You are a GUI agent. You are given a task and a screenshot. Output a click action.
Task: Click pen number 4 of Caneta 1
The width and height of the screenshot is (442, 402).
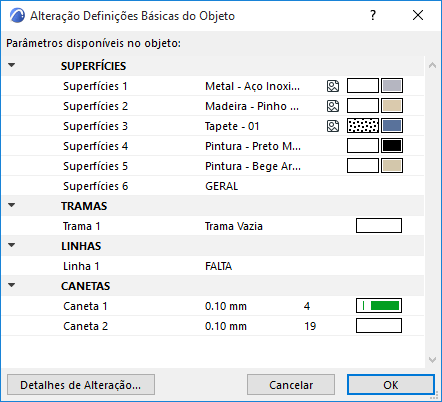click(307, 306)
